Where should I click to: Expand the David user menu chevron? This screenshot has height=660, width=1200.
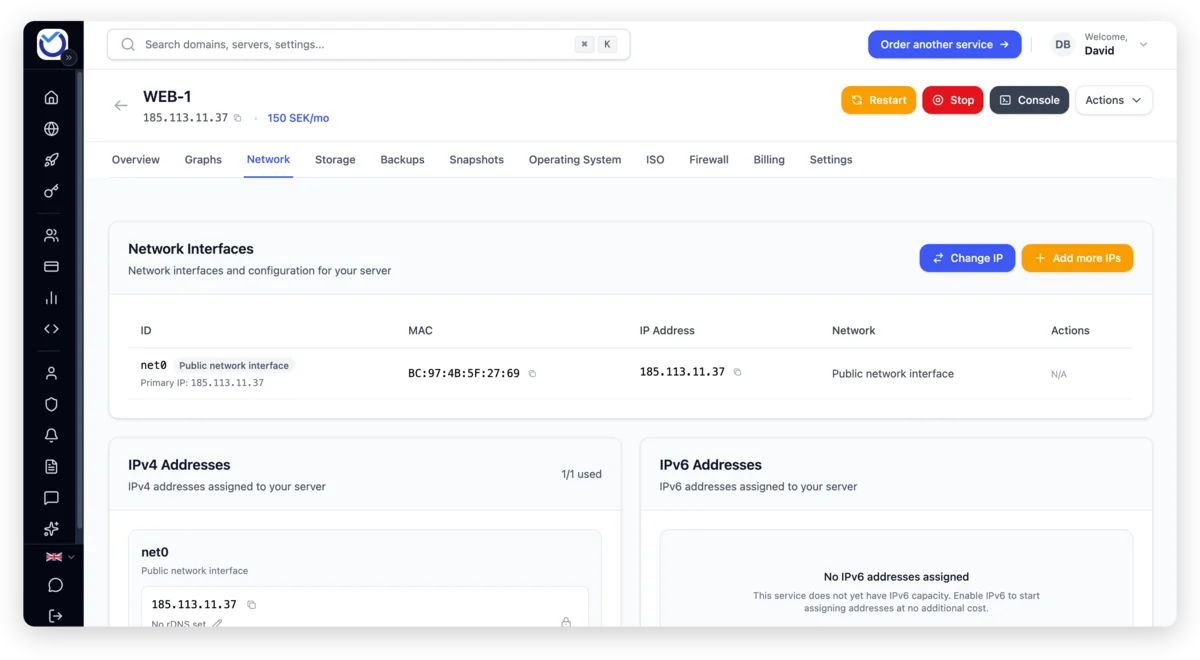(x=1144, y=44)
